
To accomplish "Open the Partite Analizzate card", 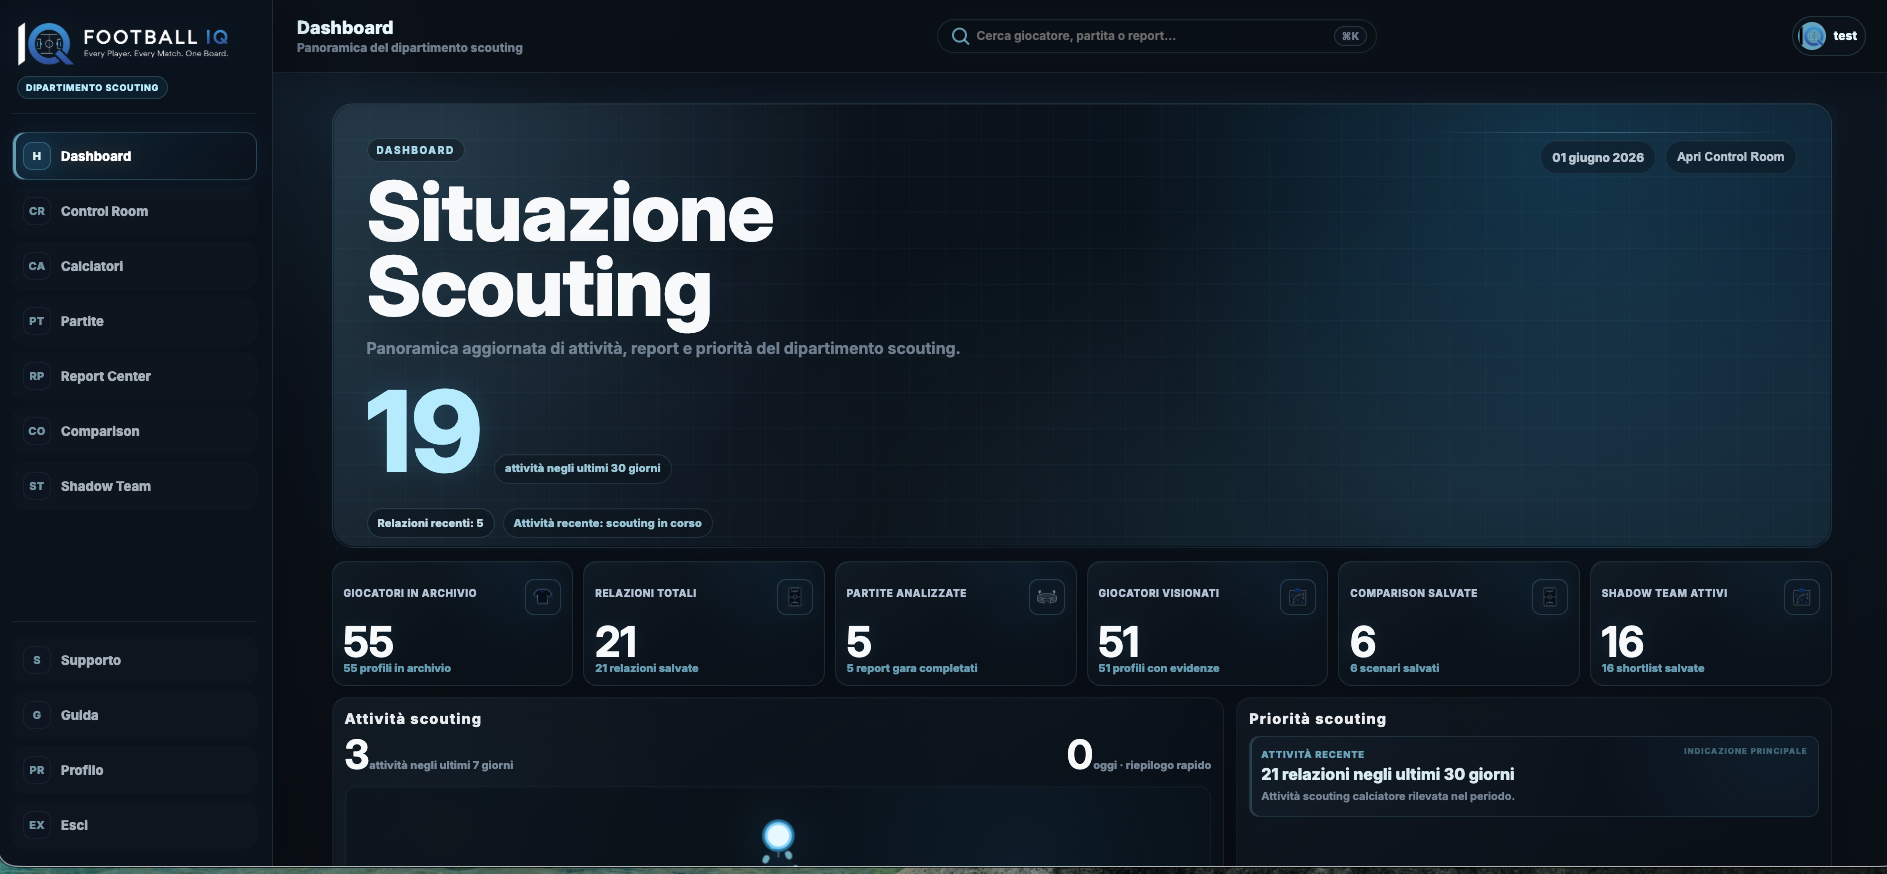I will (955, 623).
